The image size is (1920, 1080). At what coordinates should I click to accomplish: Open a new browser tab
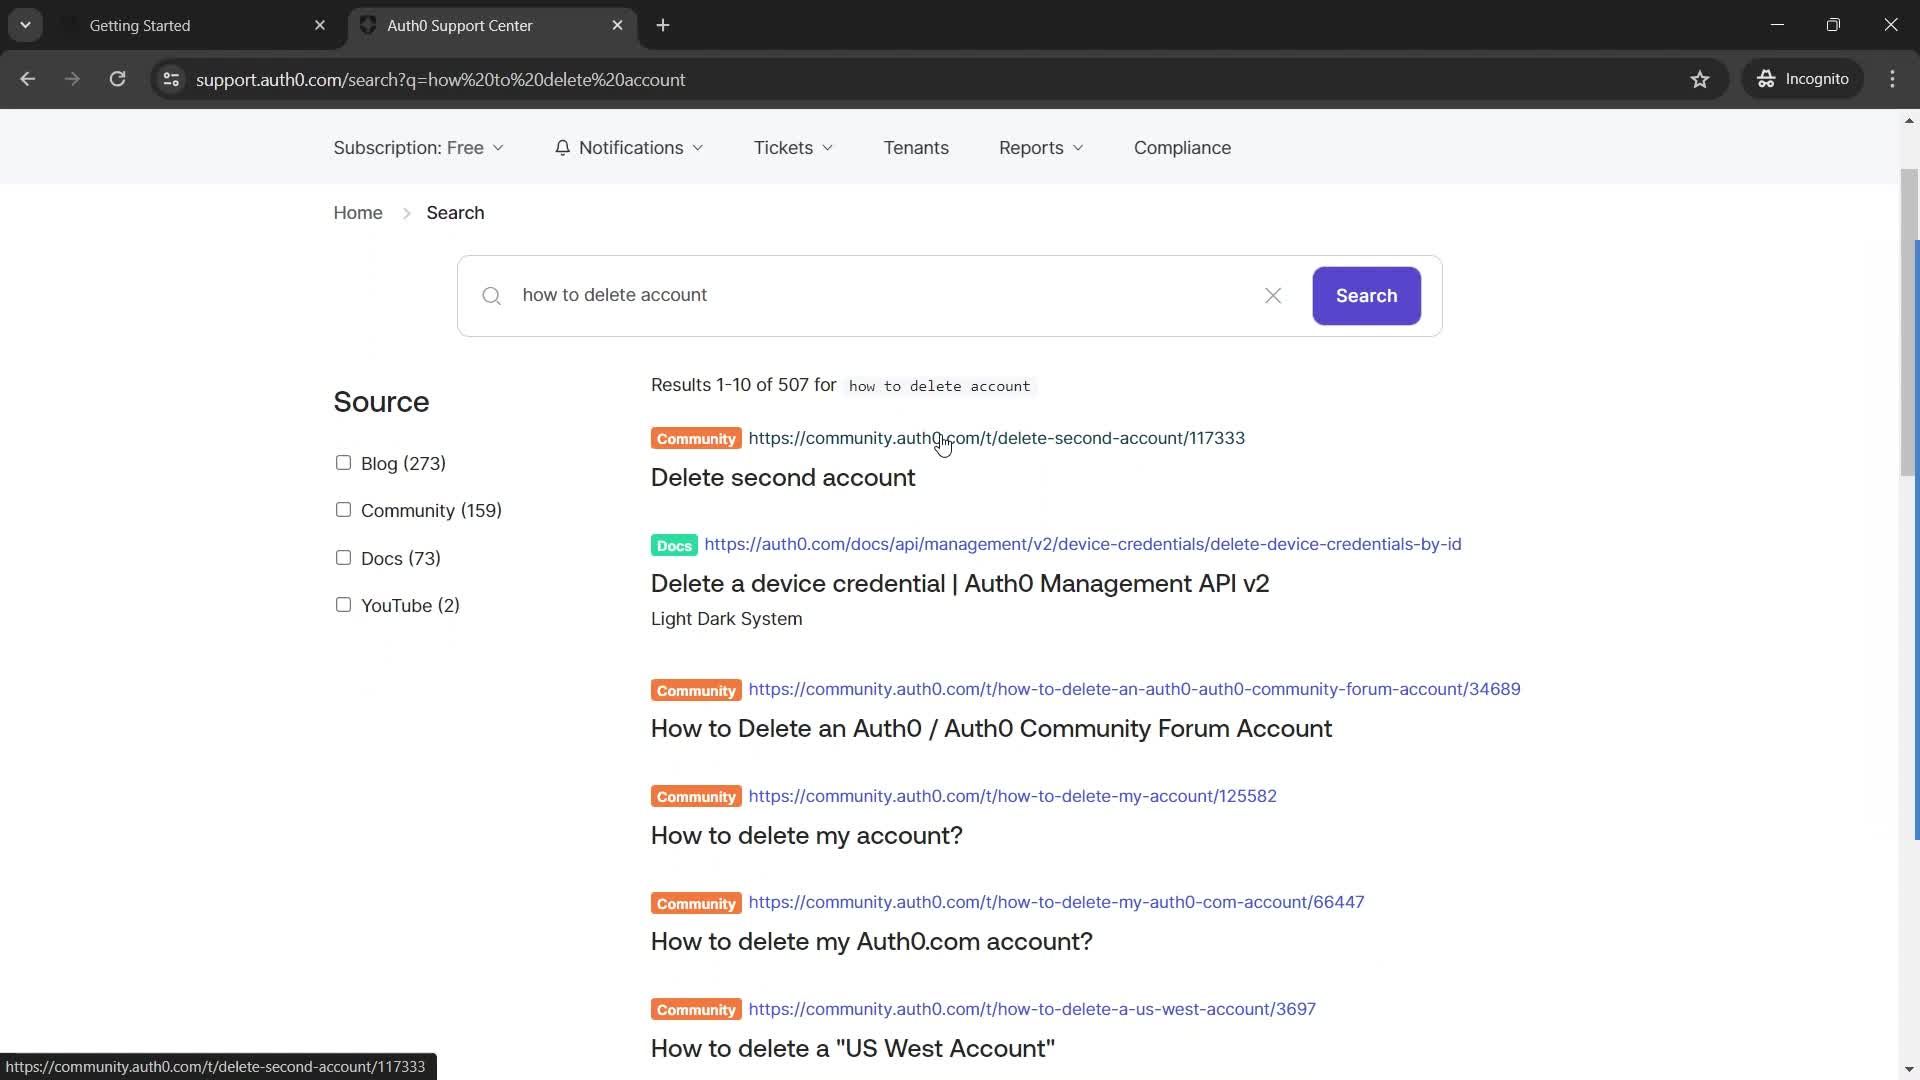click(663, 25)
